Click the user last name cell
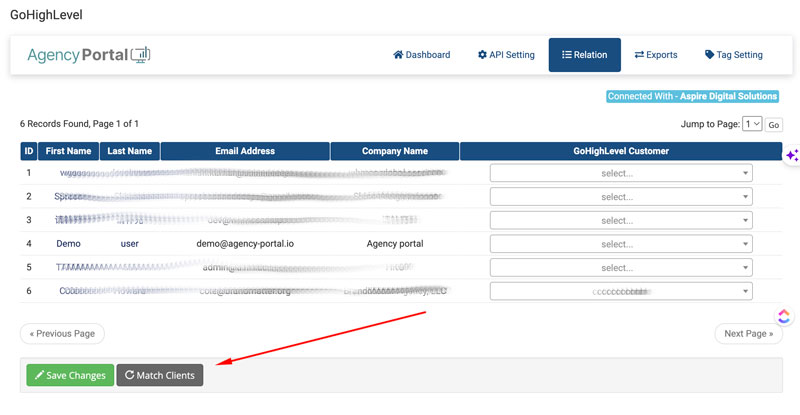Image resolution: width=800 pixels, height=415 pixels. (x=130, y=243)
